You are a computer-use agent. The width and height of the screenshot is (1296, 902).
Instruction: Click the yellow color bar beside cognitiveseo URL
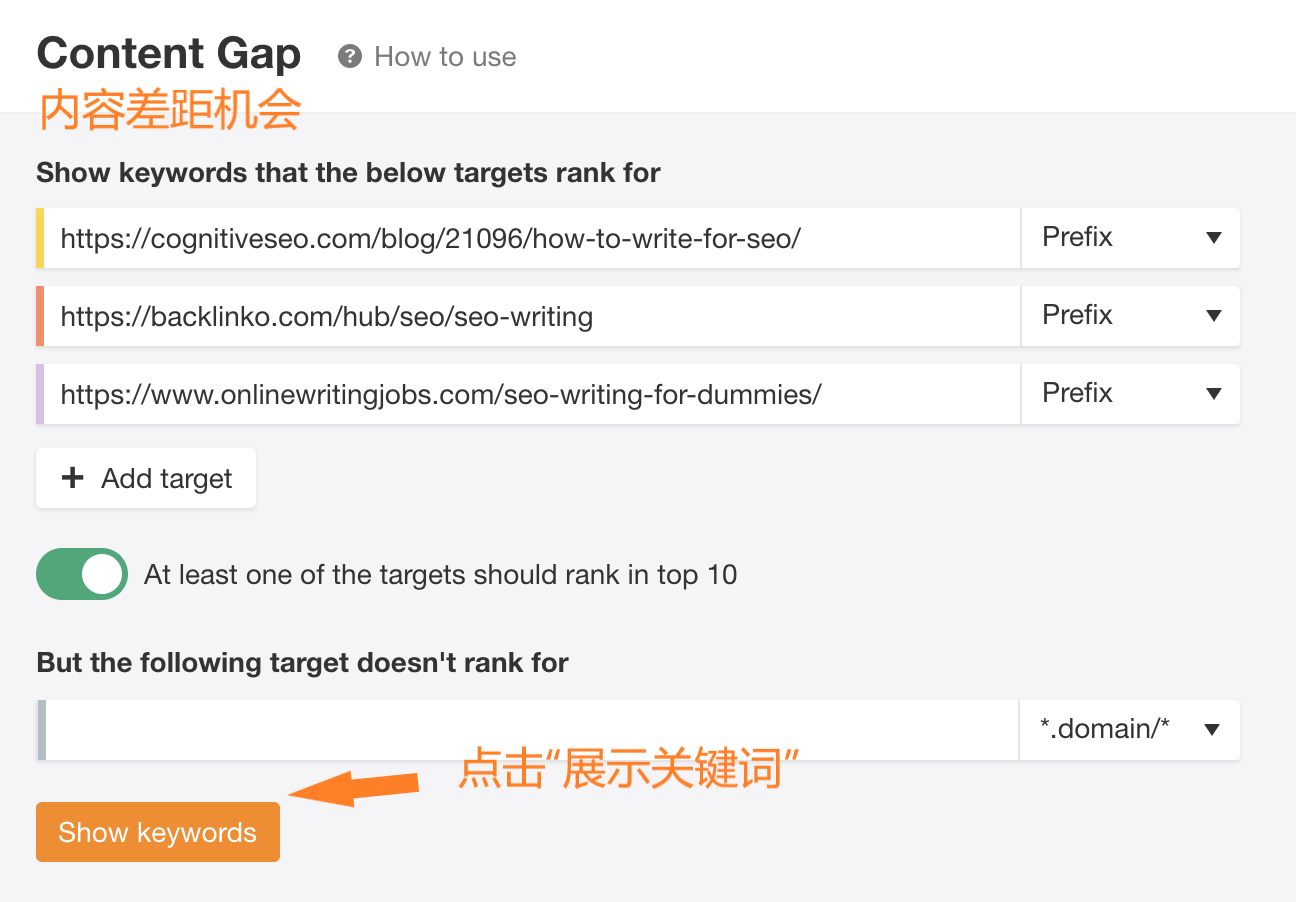coord(40,238)
